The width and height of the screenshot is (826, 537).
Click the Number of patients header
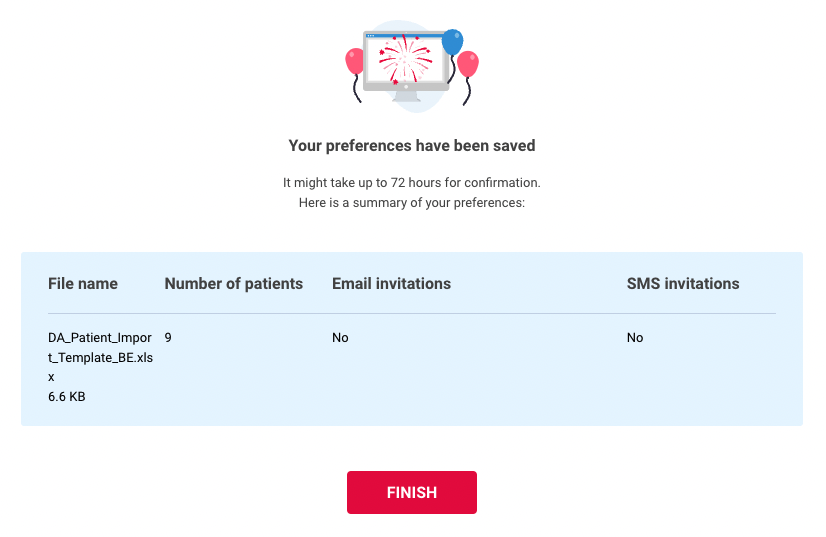click(233, 284)
